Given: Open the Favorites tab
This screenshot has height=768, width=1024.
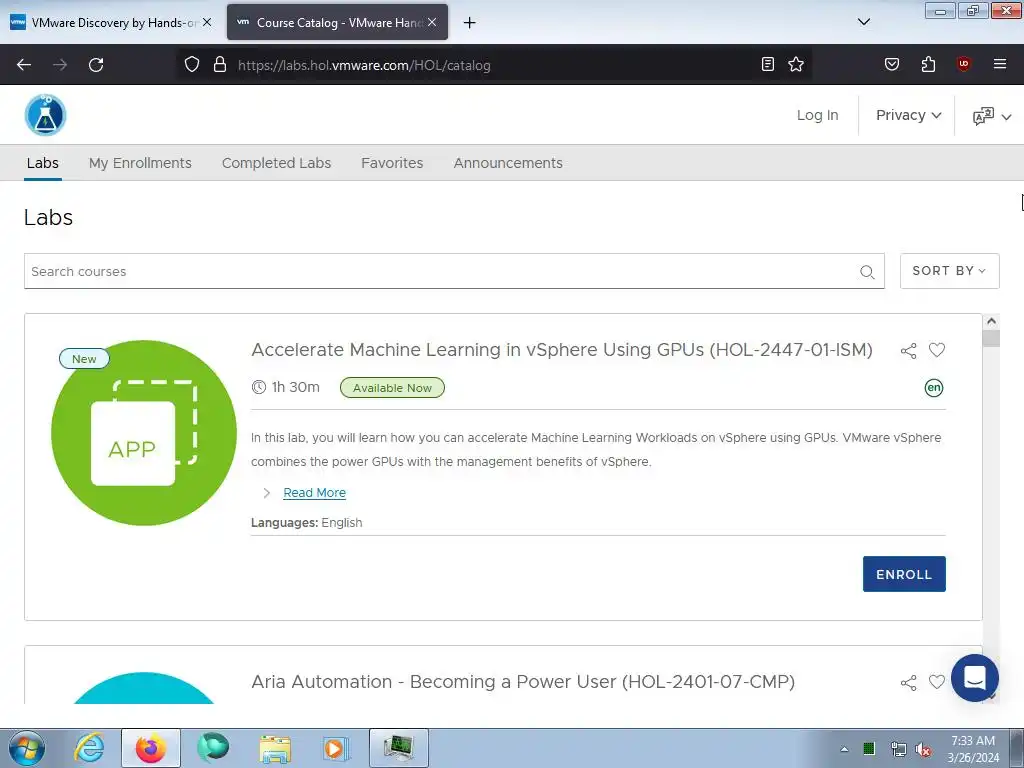Looking at the screenshot, I should 392,163.
